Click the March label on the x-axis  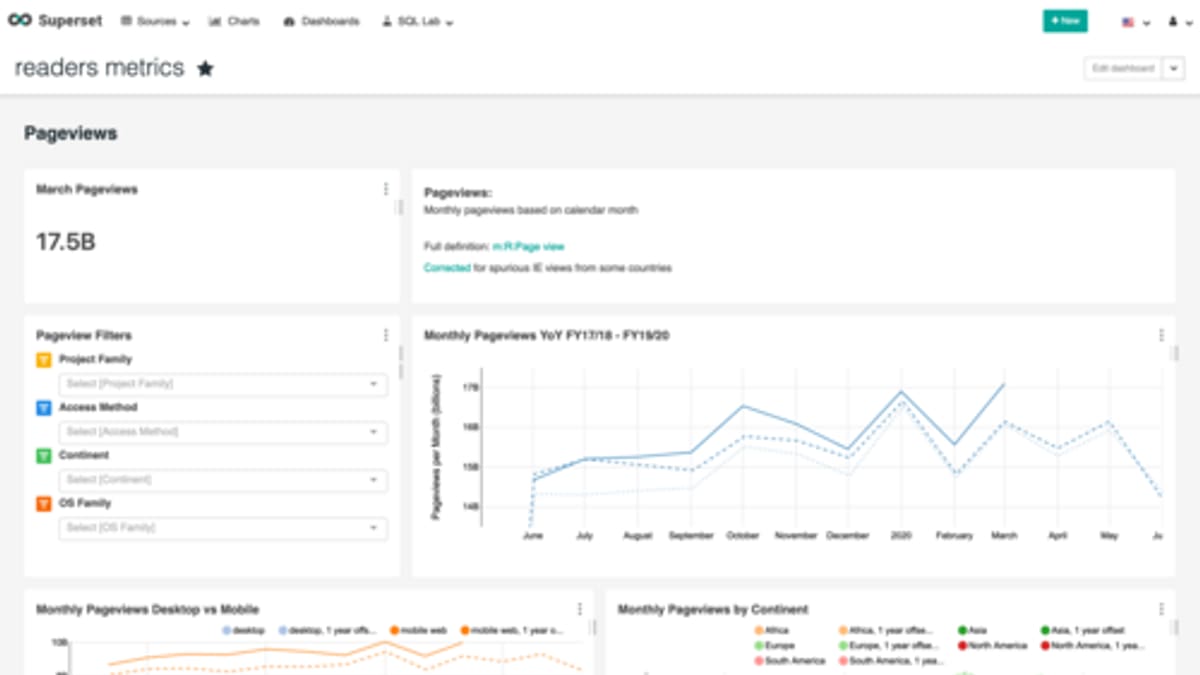(1004, 536)
